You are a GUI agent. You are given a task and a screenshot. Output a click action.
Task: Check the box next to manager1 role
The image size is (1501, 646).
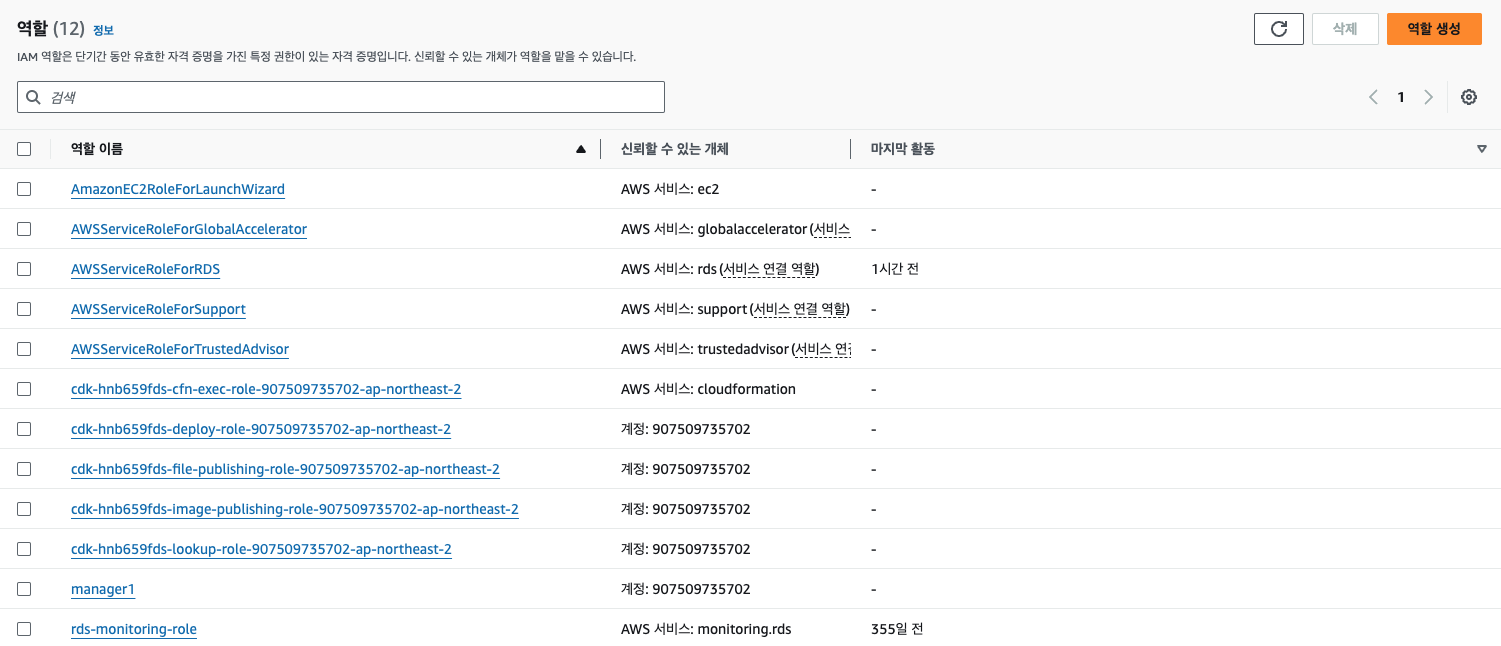[x=25, y=588]
